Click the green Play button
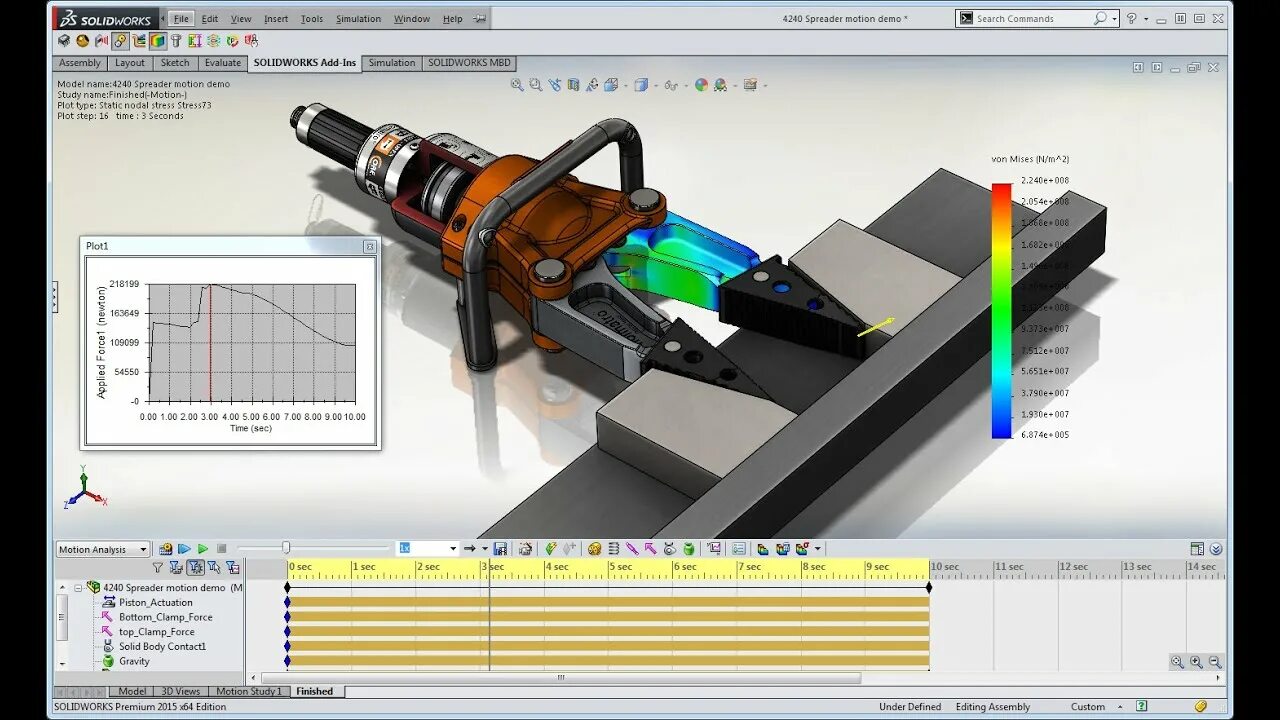The height and width of the screenshot is (720, 1280). click(203, 549)
